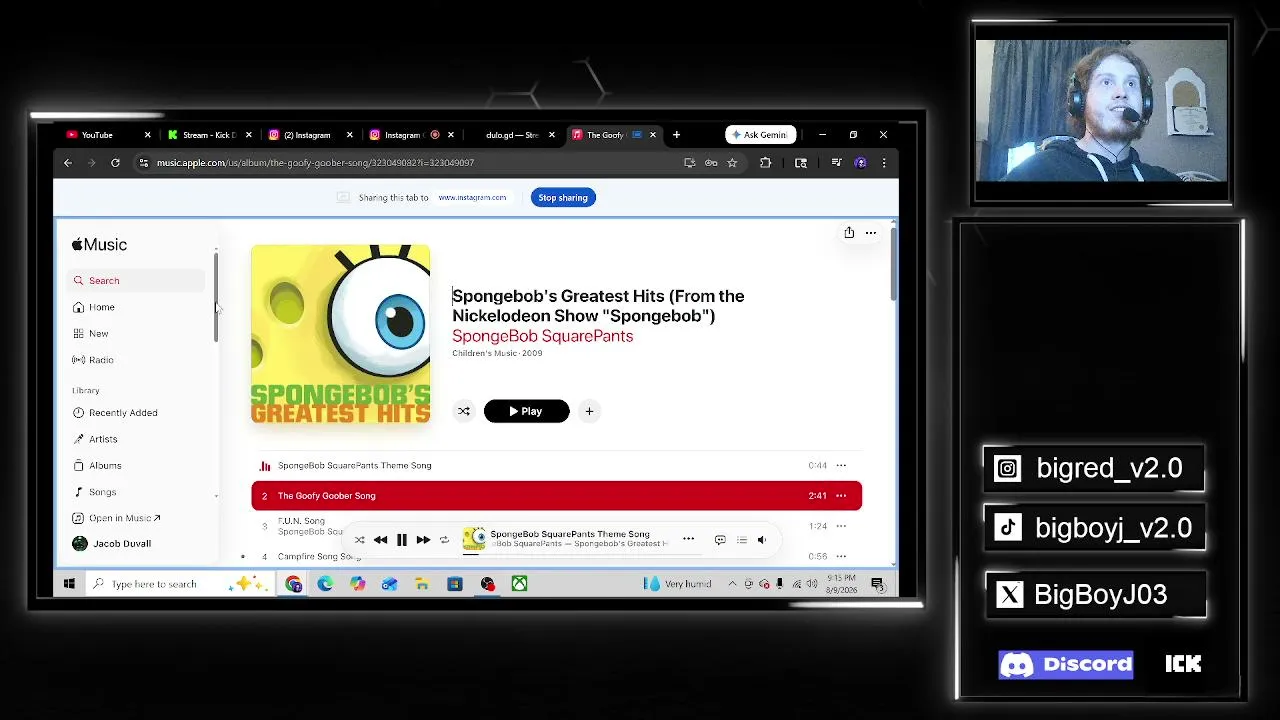Viewport: 1280px width, 720px height.
Task: Open more options for The Goofy Goober Song row
Action: 841,496
